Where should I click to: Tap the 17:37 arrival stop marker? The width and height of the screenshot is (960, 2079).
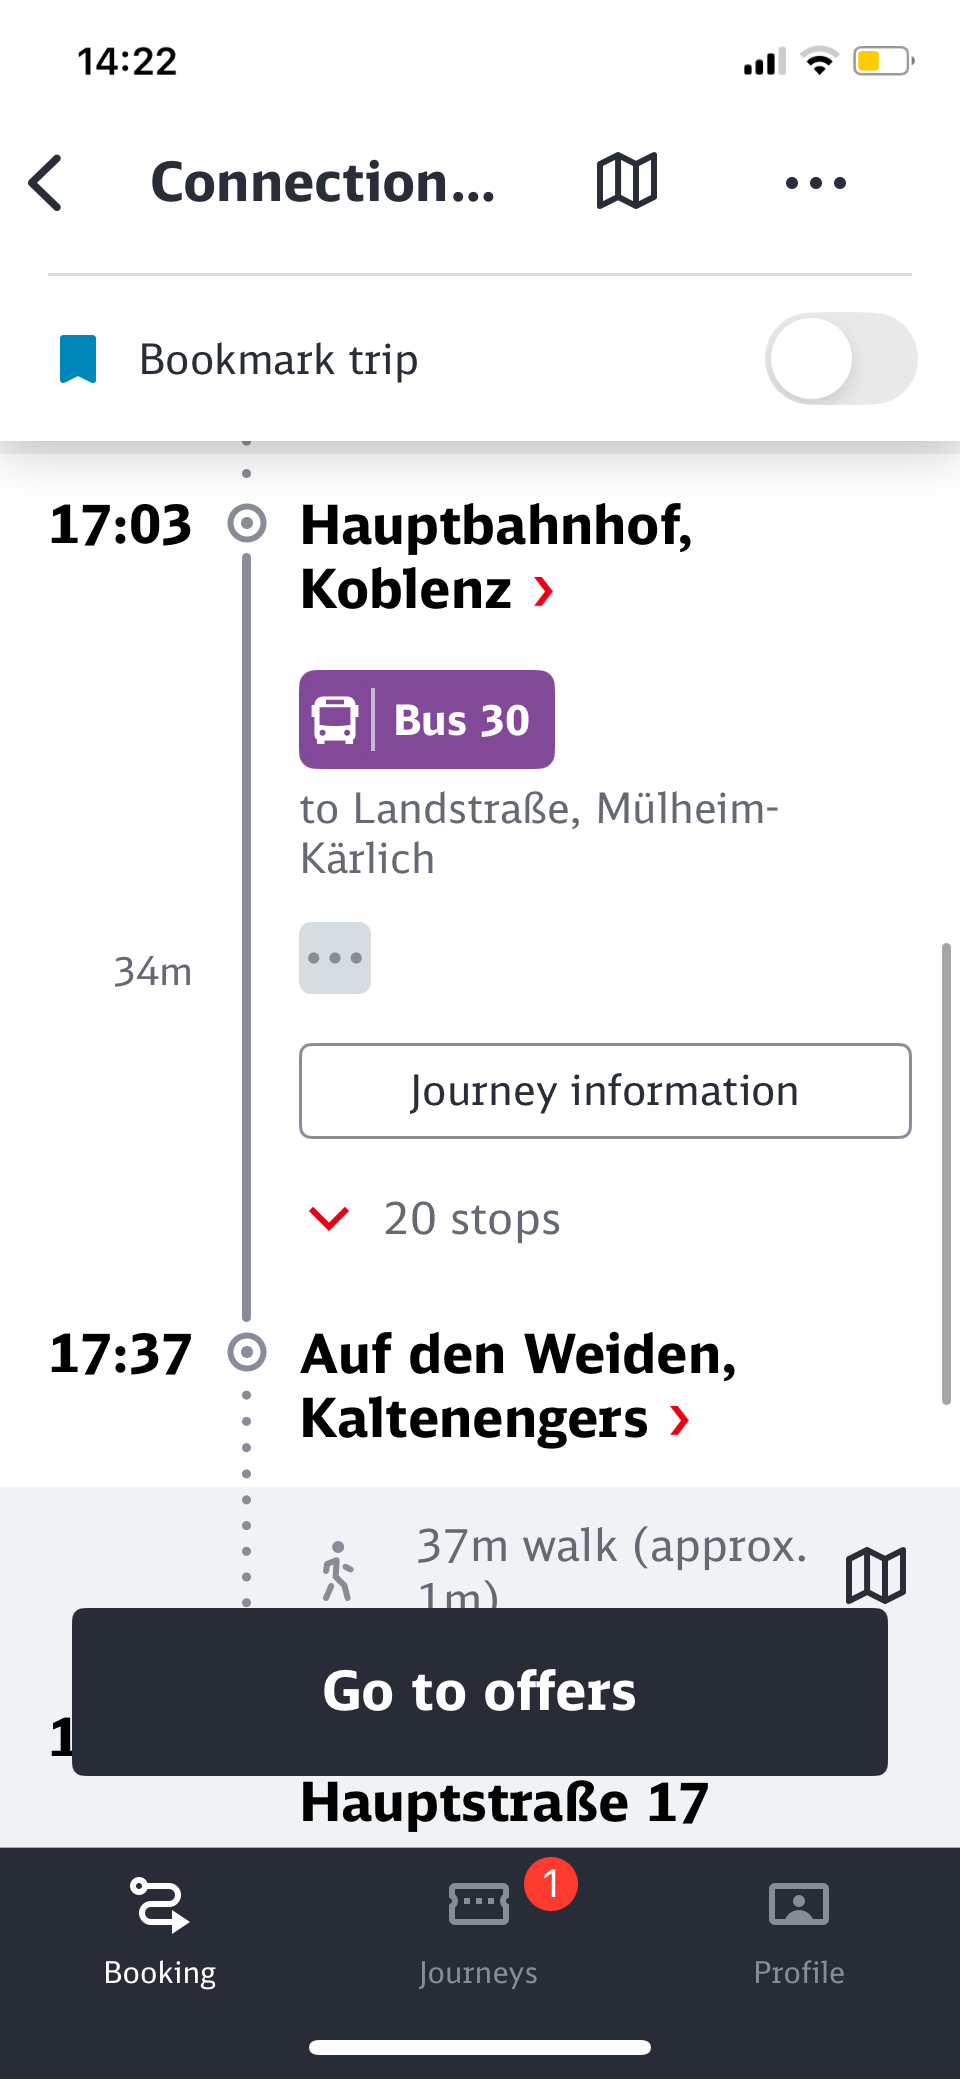coord(247,1352)
